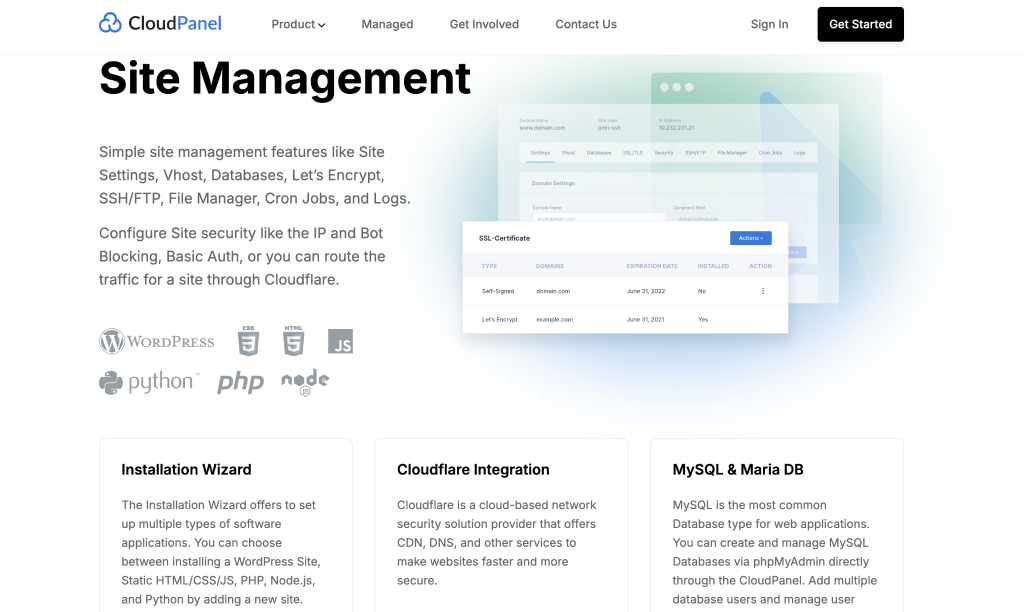Click the TYPE column header

pos(489,266)
